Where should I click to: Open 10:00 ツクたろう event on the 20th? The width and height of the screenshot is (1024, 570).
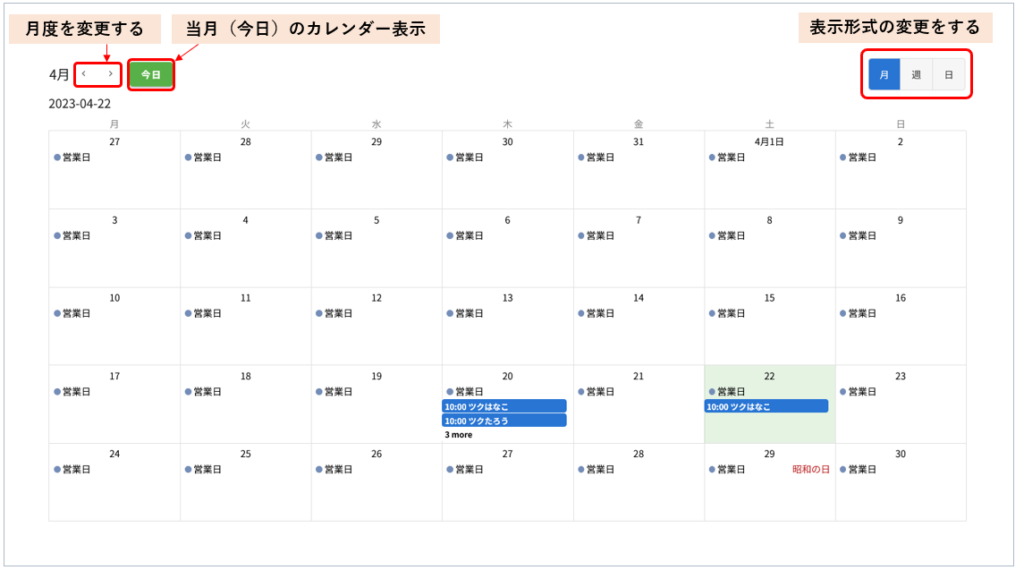pyautogui.click(x=504, y=421)
